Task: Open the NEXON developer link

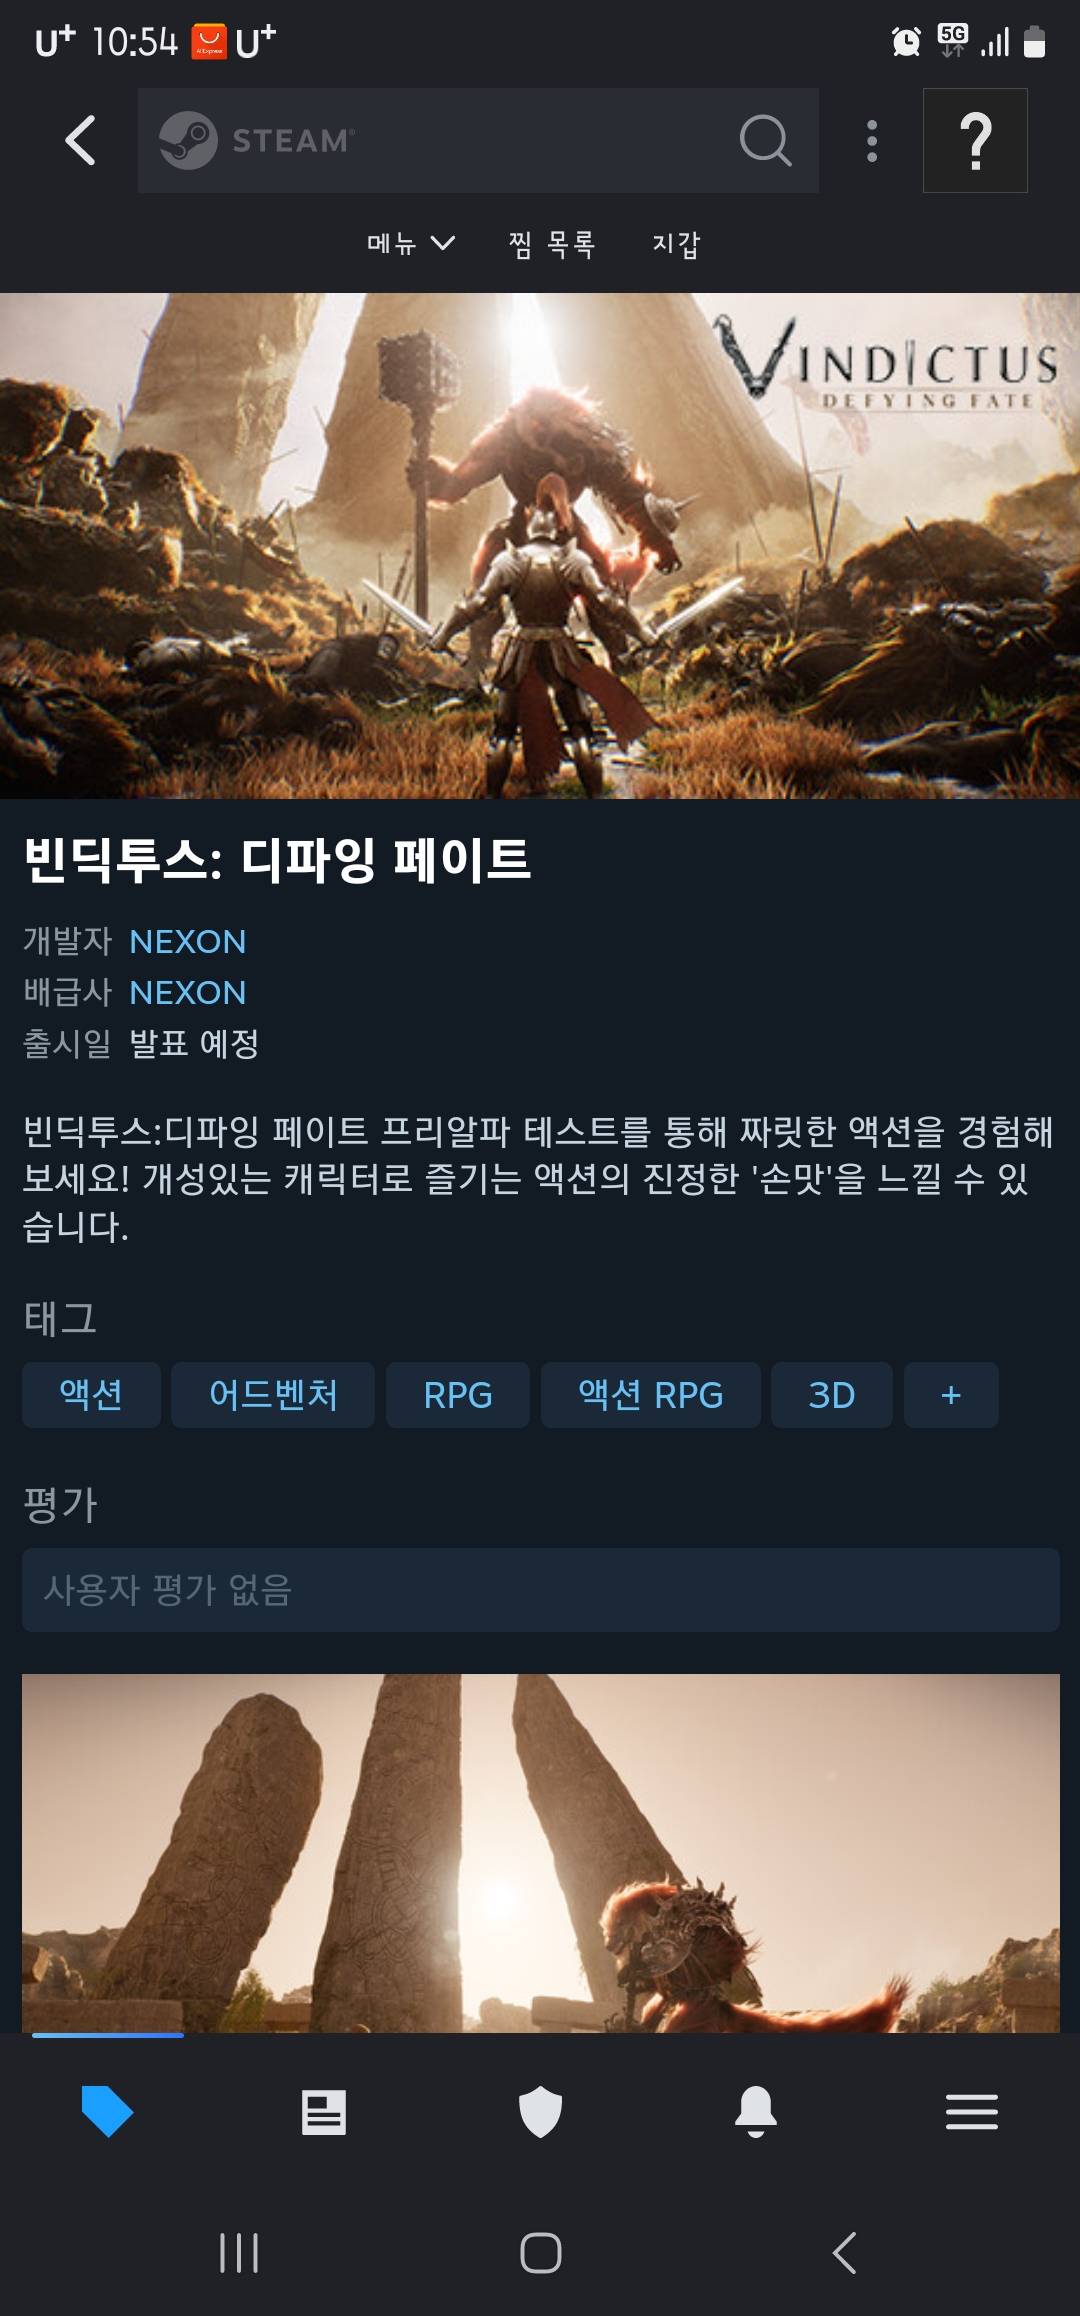Action: tap(188, 941)
